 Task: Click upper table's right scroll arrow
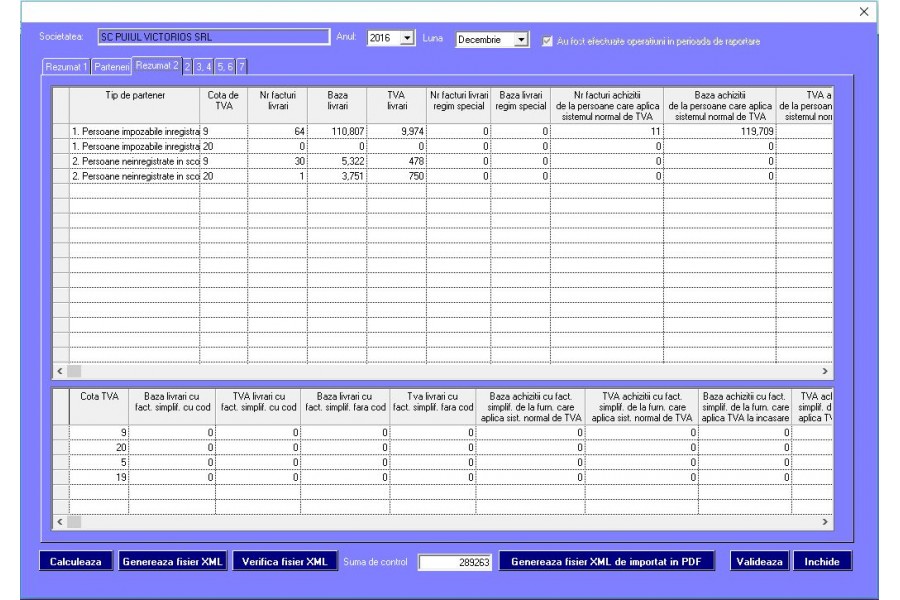pyautogui.click(x=825, y=371)
